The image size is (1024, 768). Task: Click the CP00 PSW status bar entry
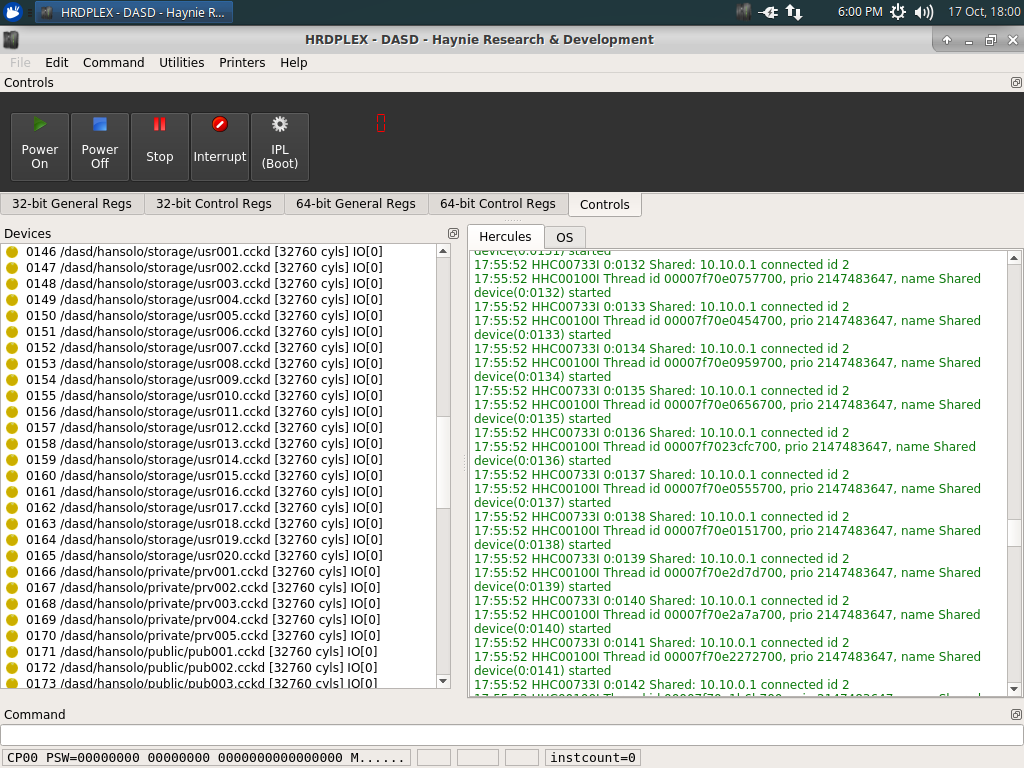(x=206, y=758)
